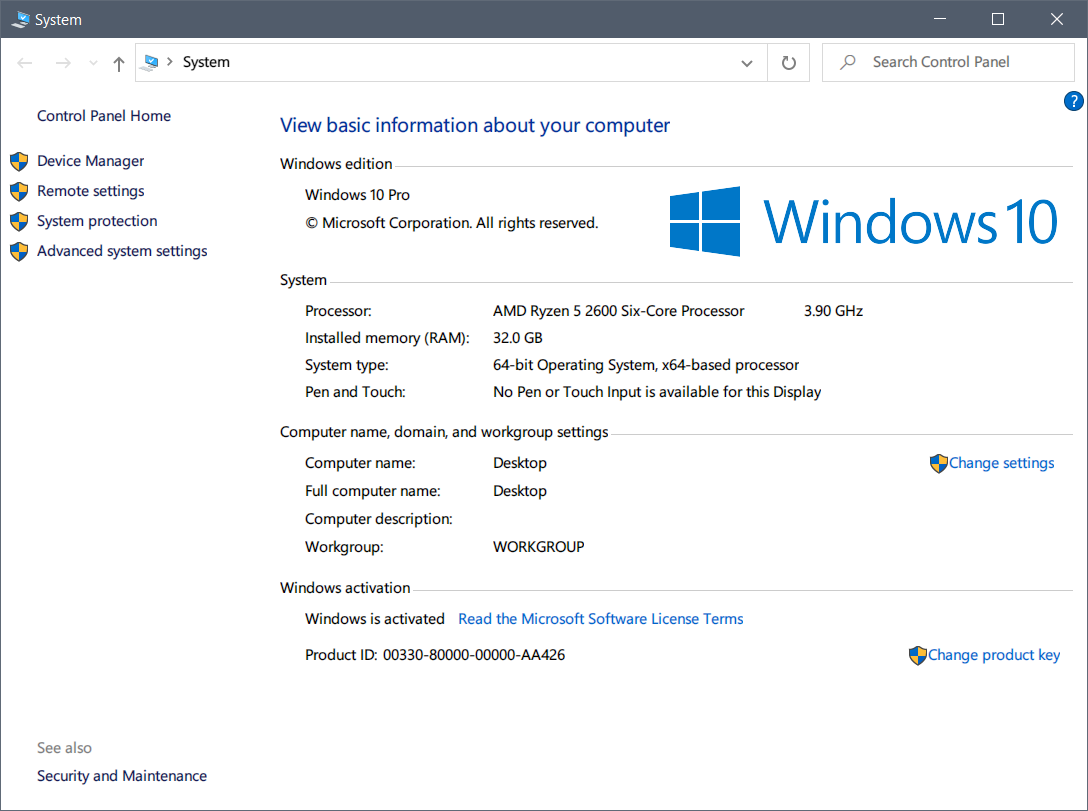Open Remote settings

(x=91, y=191)
